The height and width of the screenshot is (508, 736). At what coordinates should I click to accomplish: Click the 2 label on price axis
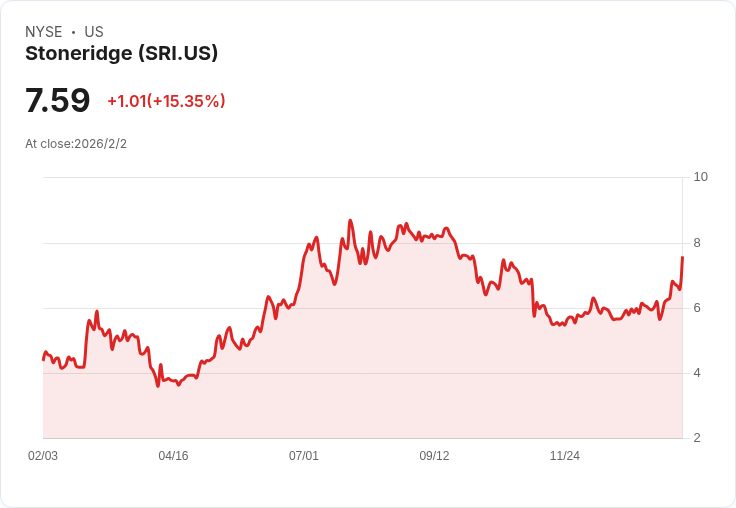[x=697, y=438]
